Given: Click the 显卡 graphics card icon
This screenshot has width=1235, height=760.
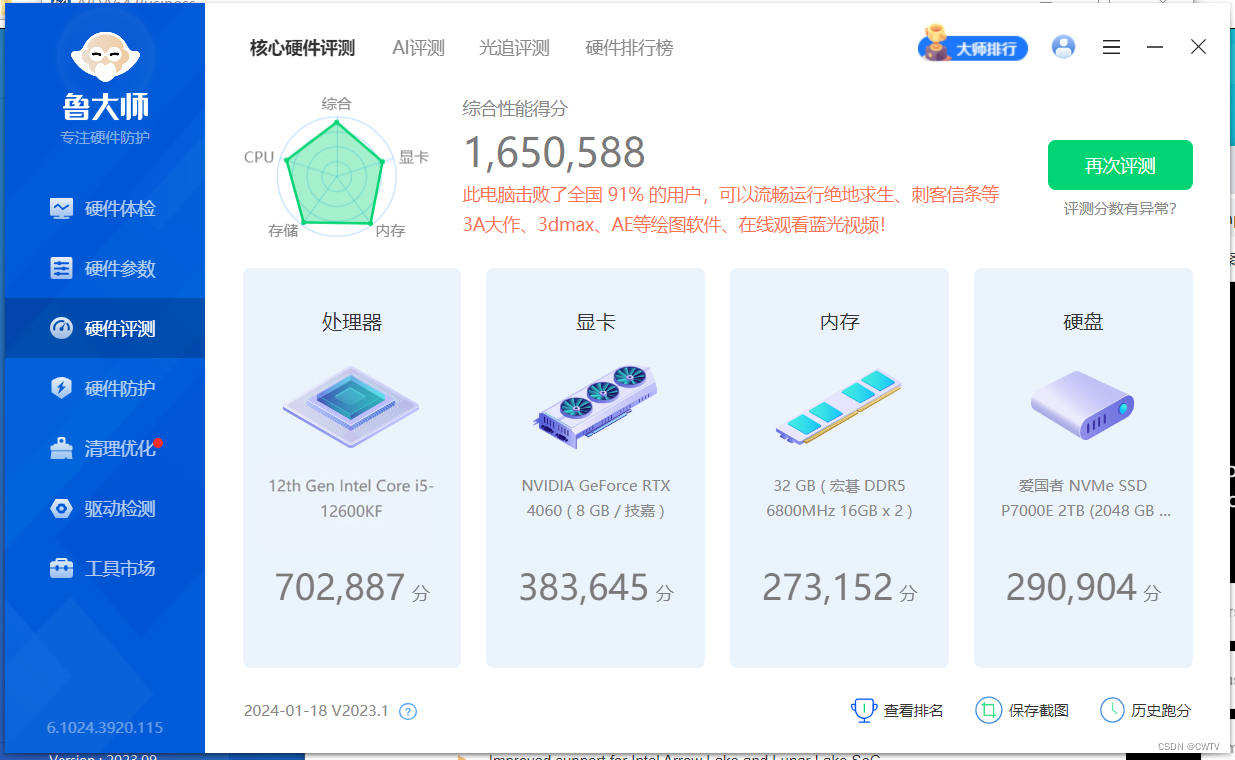Looking at the screenshot, I should pyautogui.click(x=595, y=405).
